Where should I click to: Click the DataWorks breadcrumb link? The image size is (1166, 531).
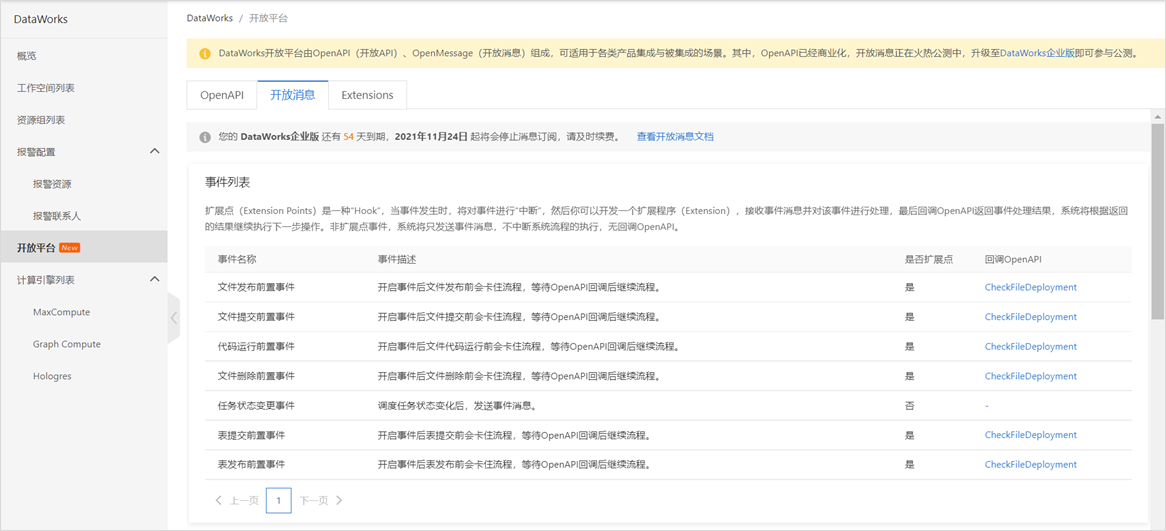[x=210, y=17]
